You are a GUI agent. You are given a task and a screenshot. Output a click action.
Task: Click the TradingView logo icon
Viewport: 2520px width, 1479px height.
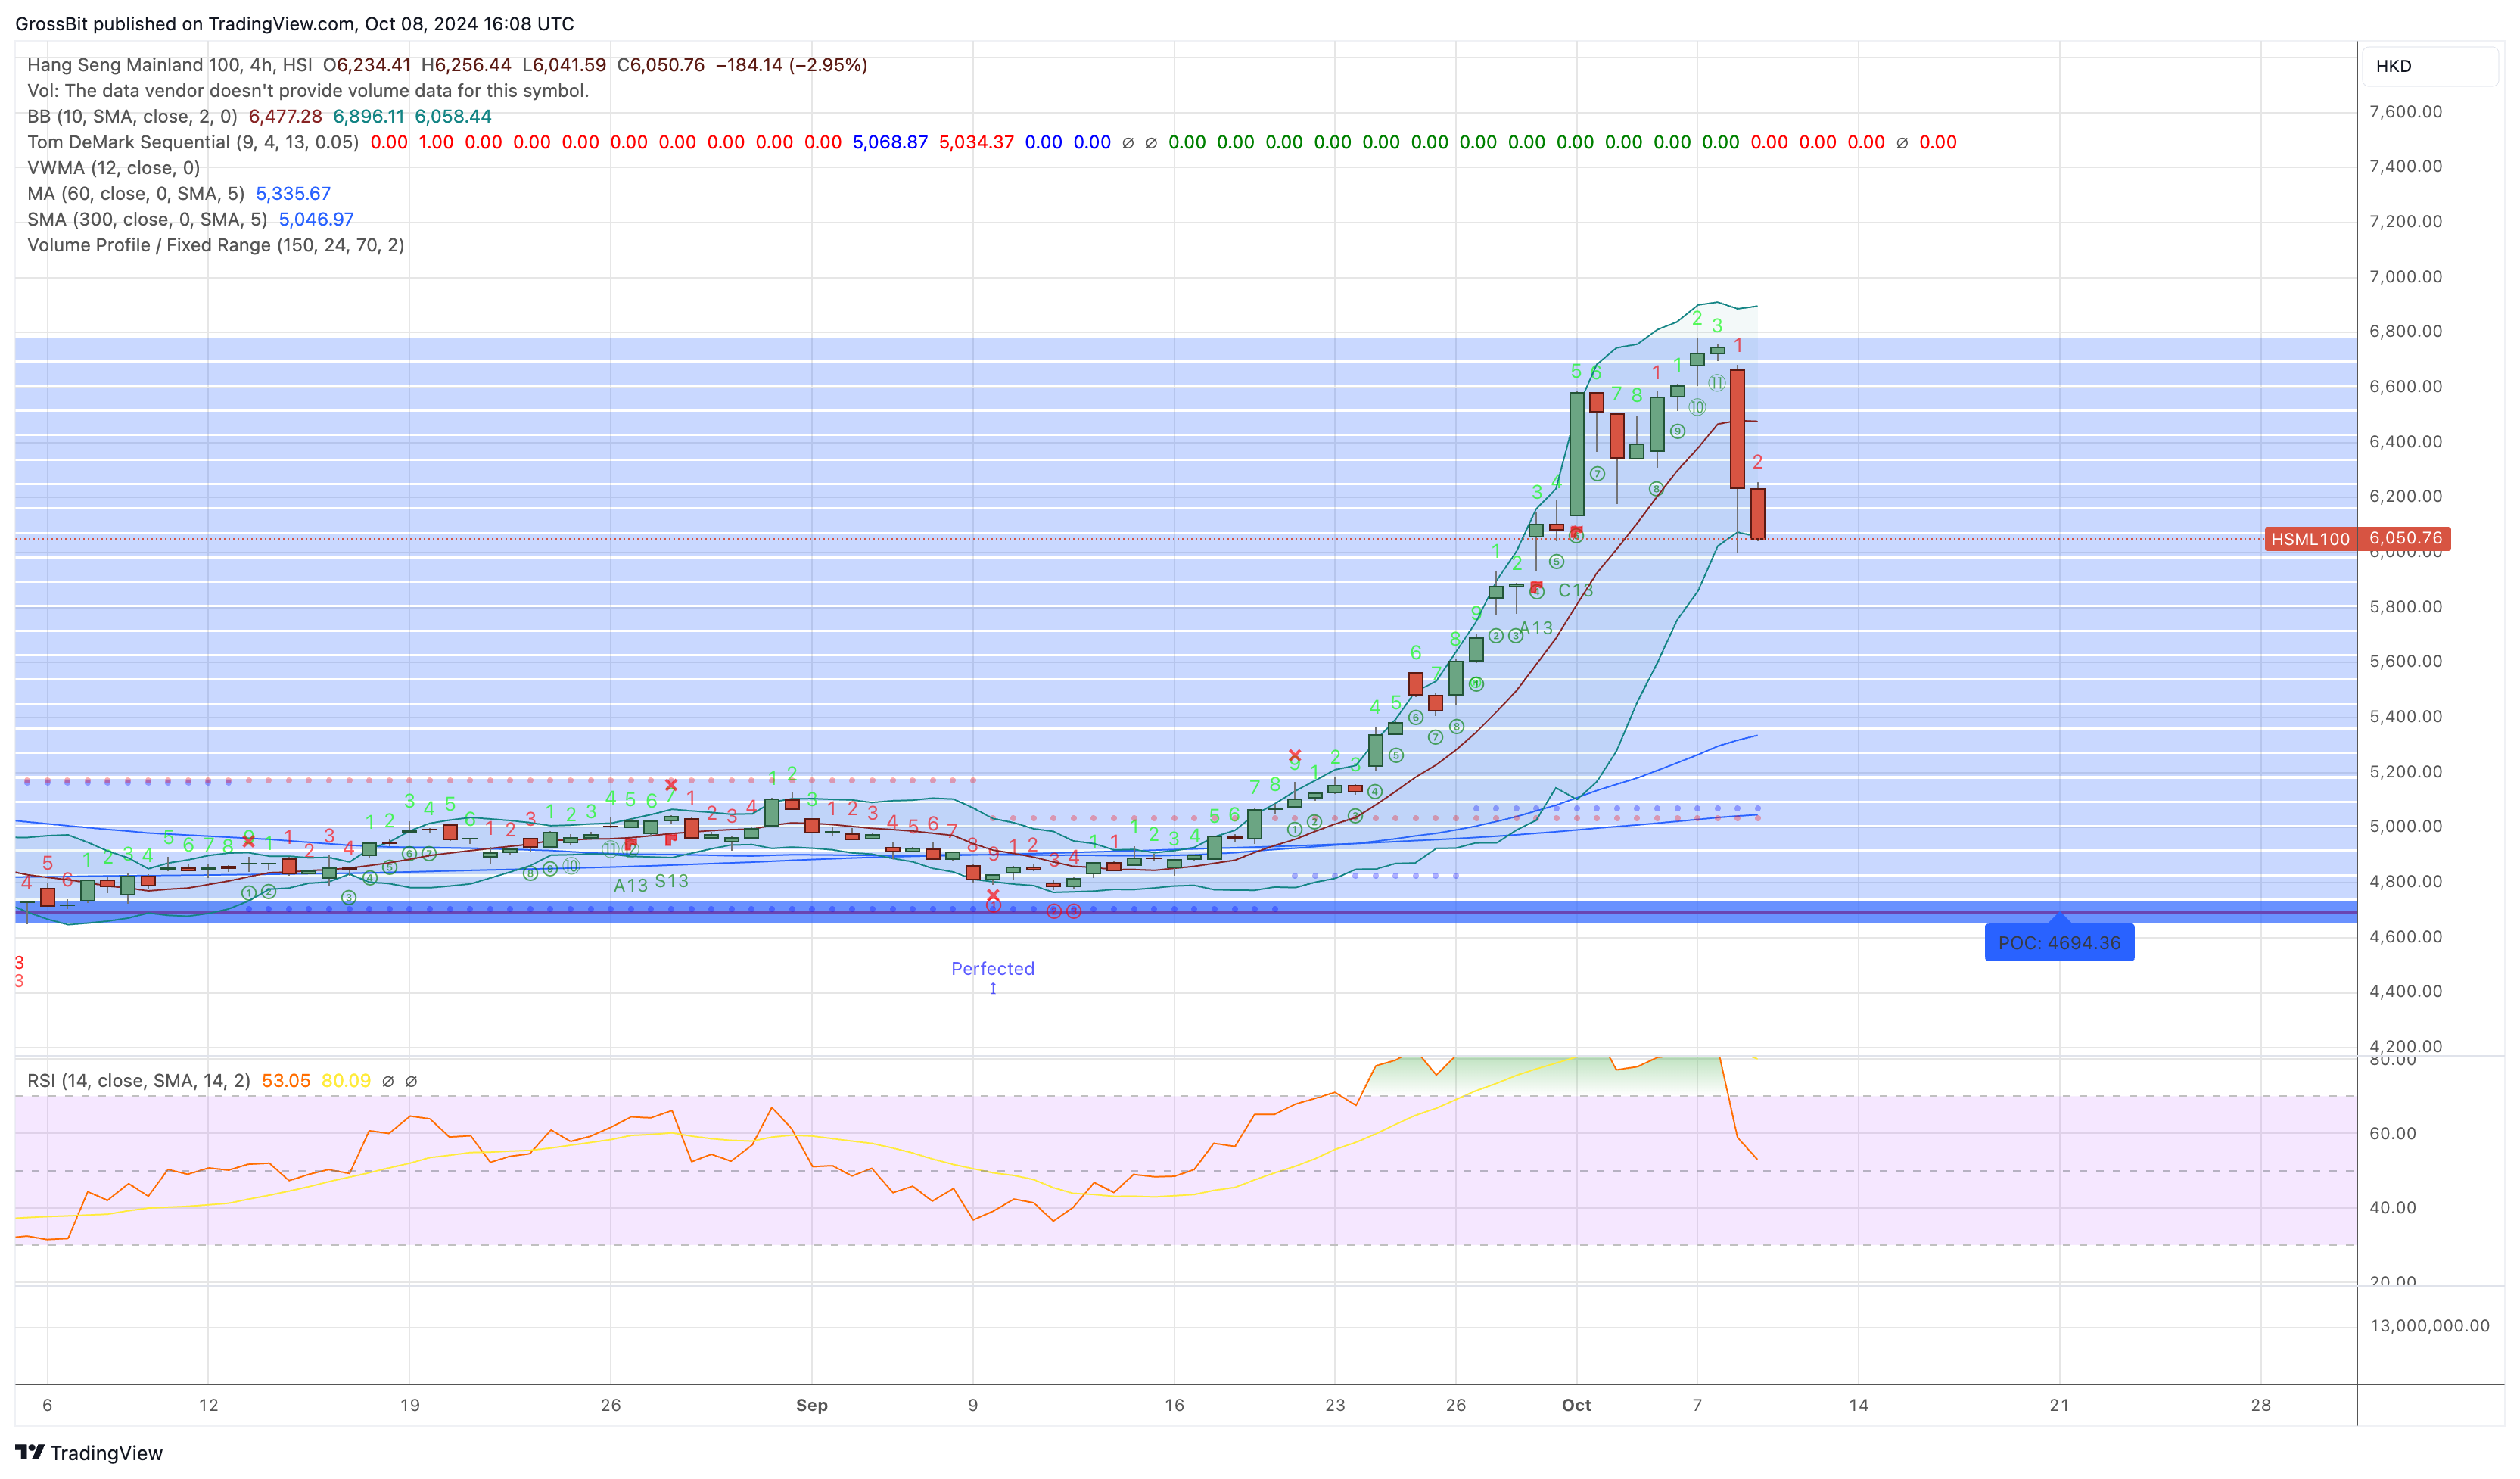(x=30, y=1451)
